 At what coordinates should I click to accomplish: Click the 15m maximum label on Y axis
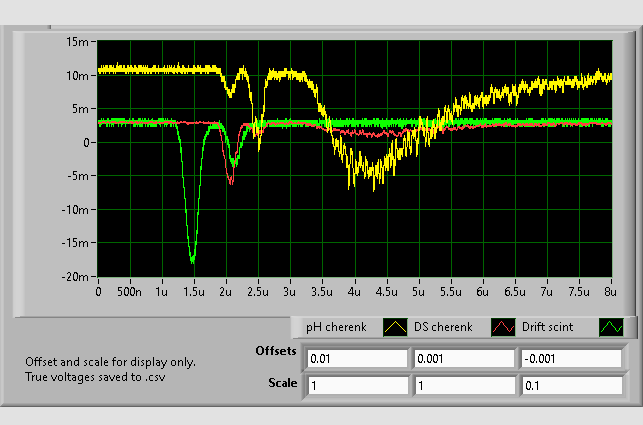[78, 42]
